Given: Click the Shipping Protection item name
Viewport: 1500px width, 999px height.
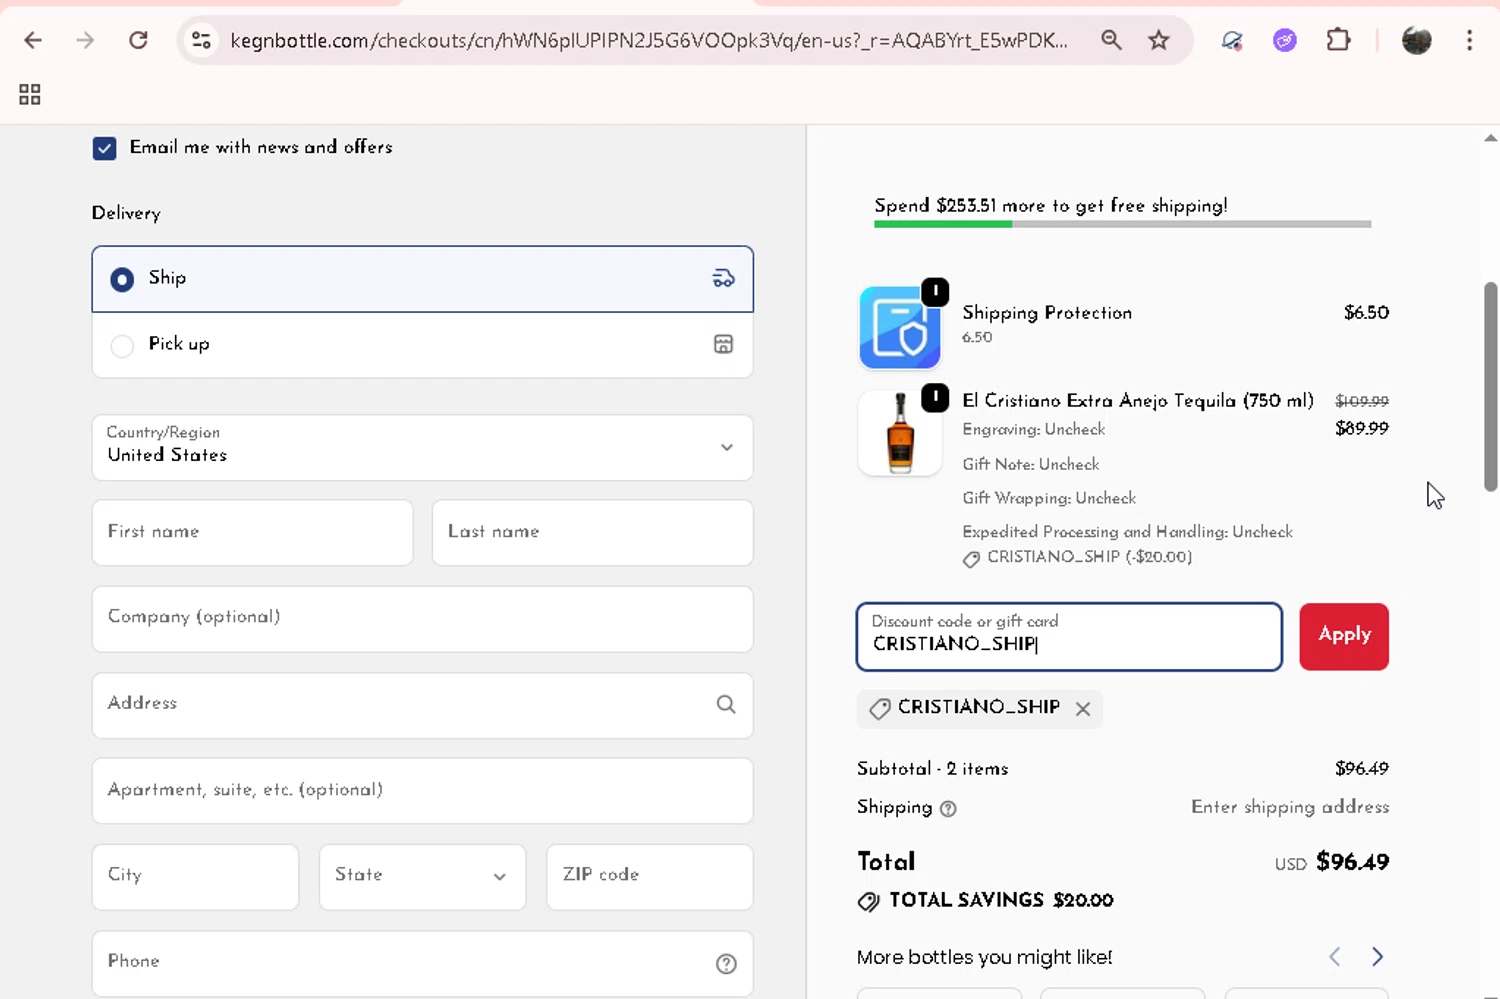Looking at the screenshot, I should 1047,313.
